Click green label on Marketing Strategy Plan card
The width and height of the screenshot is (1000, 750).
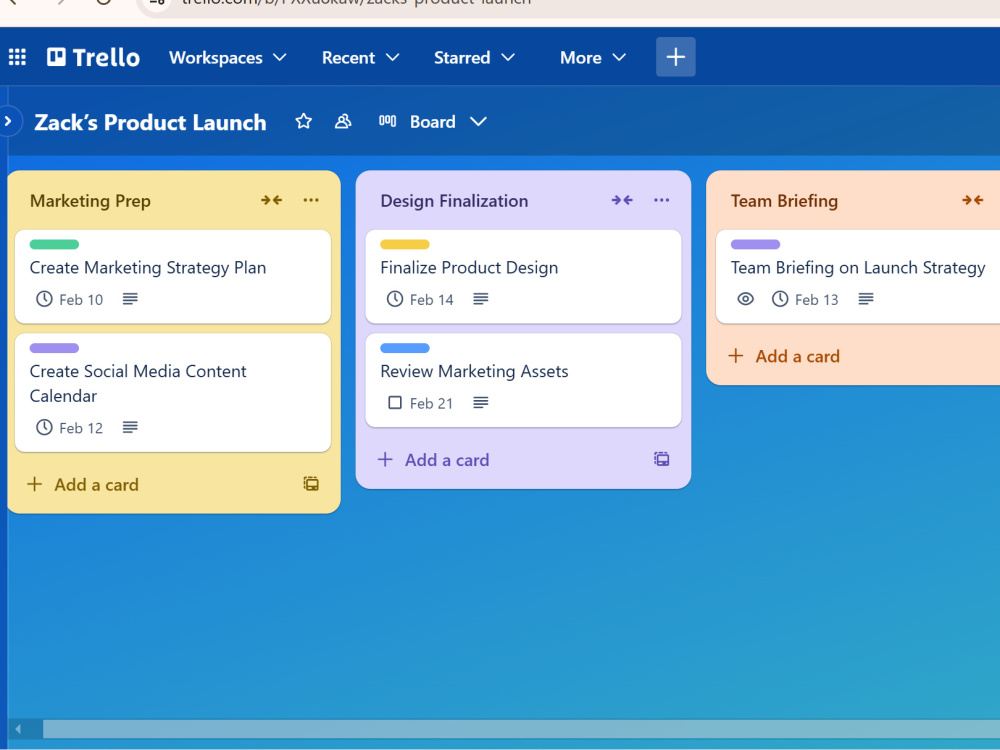tap(54, 244)
